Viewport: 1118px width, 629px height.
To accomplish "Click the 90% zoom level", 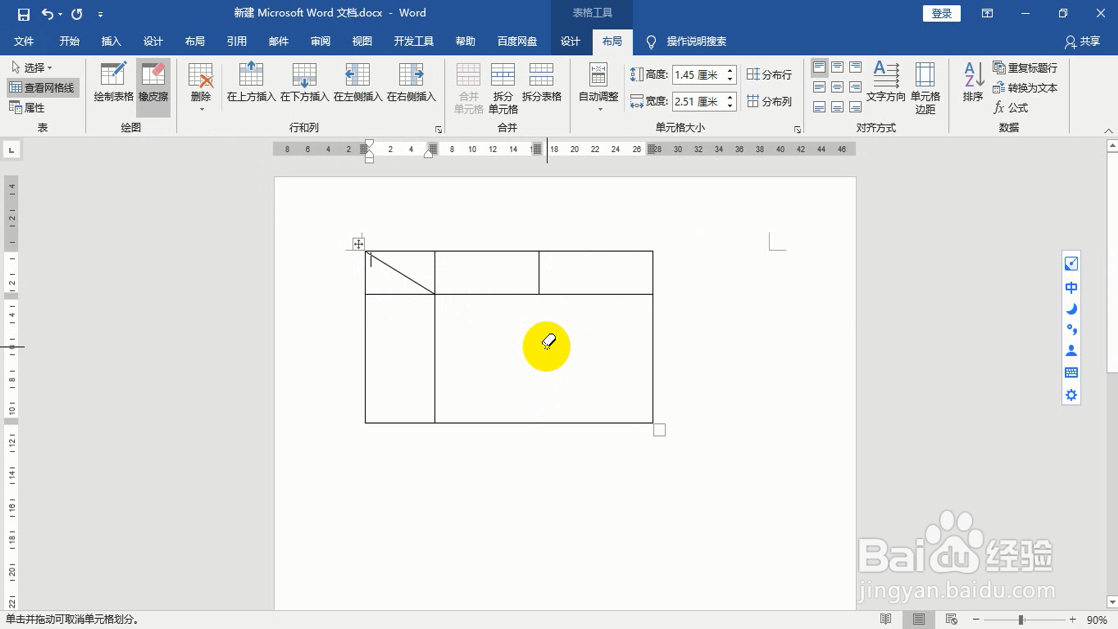I will pos(1097,620).
